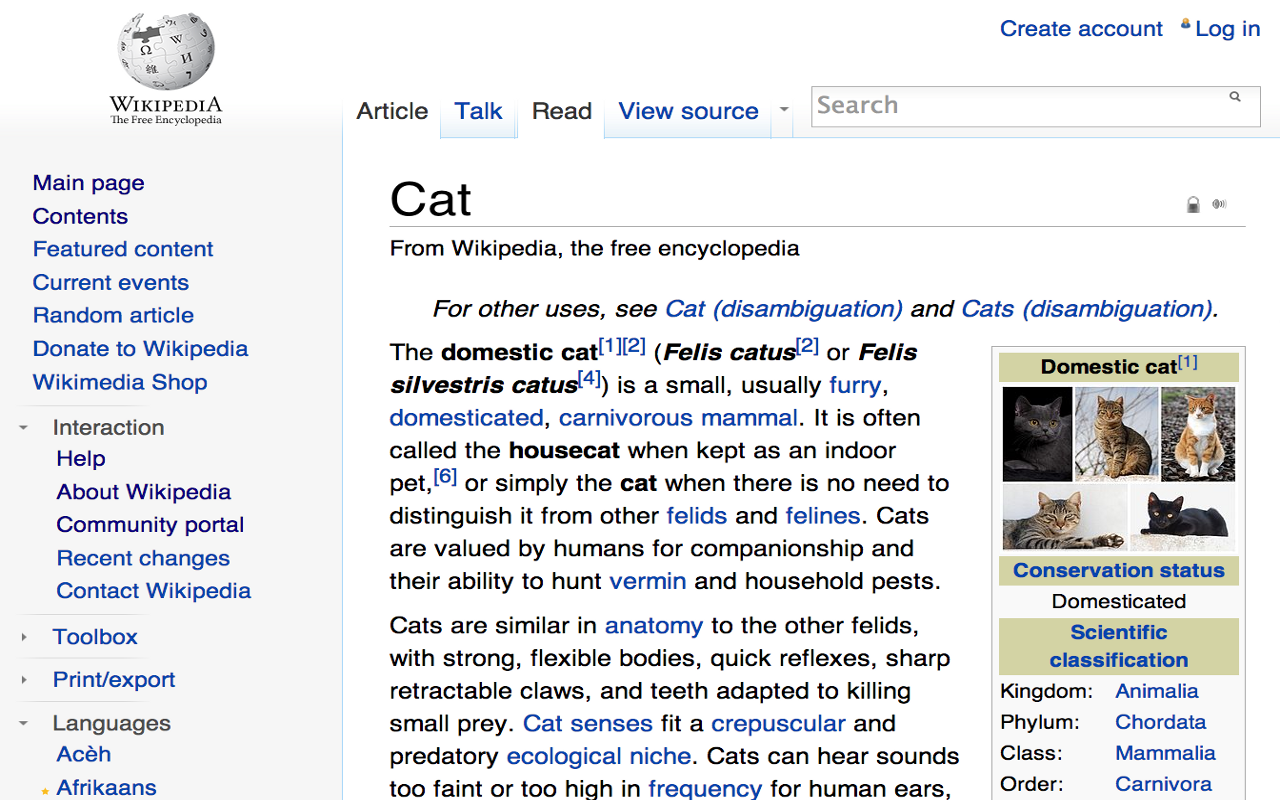Open the gray cat thumbnail

coord(1037,434)
